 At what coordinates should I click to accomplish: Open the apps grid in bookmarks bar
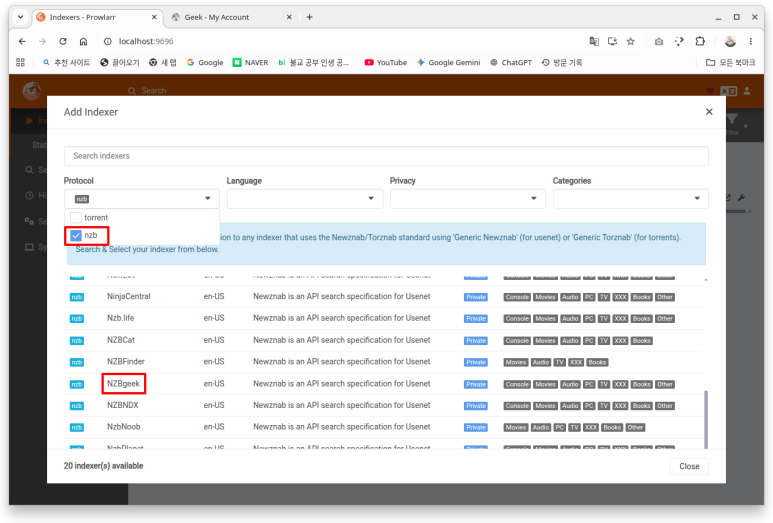20,62
